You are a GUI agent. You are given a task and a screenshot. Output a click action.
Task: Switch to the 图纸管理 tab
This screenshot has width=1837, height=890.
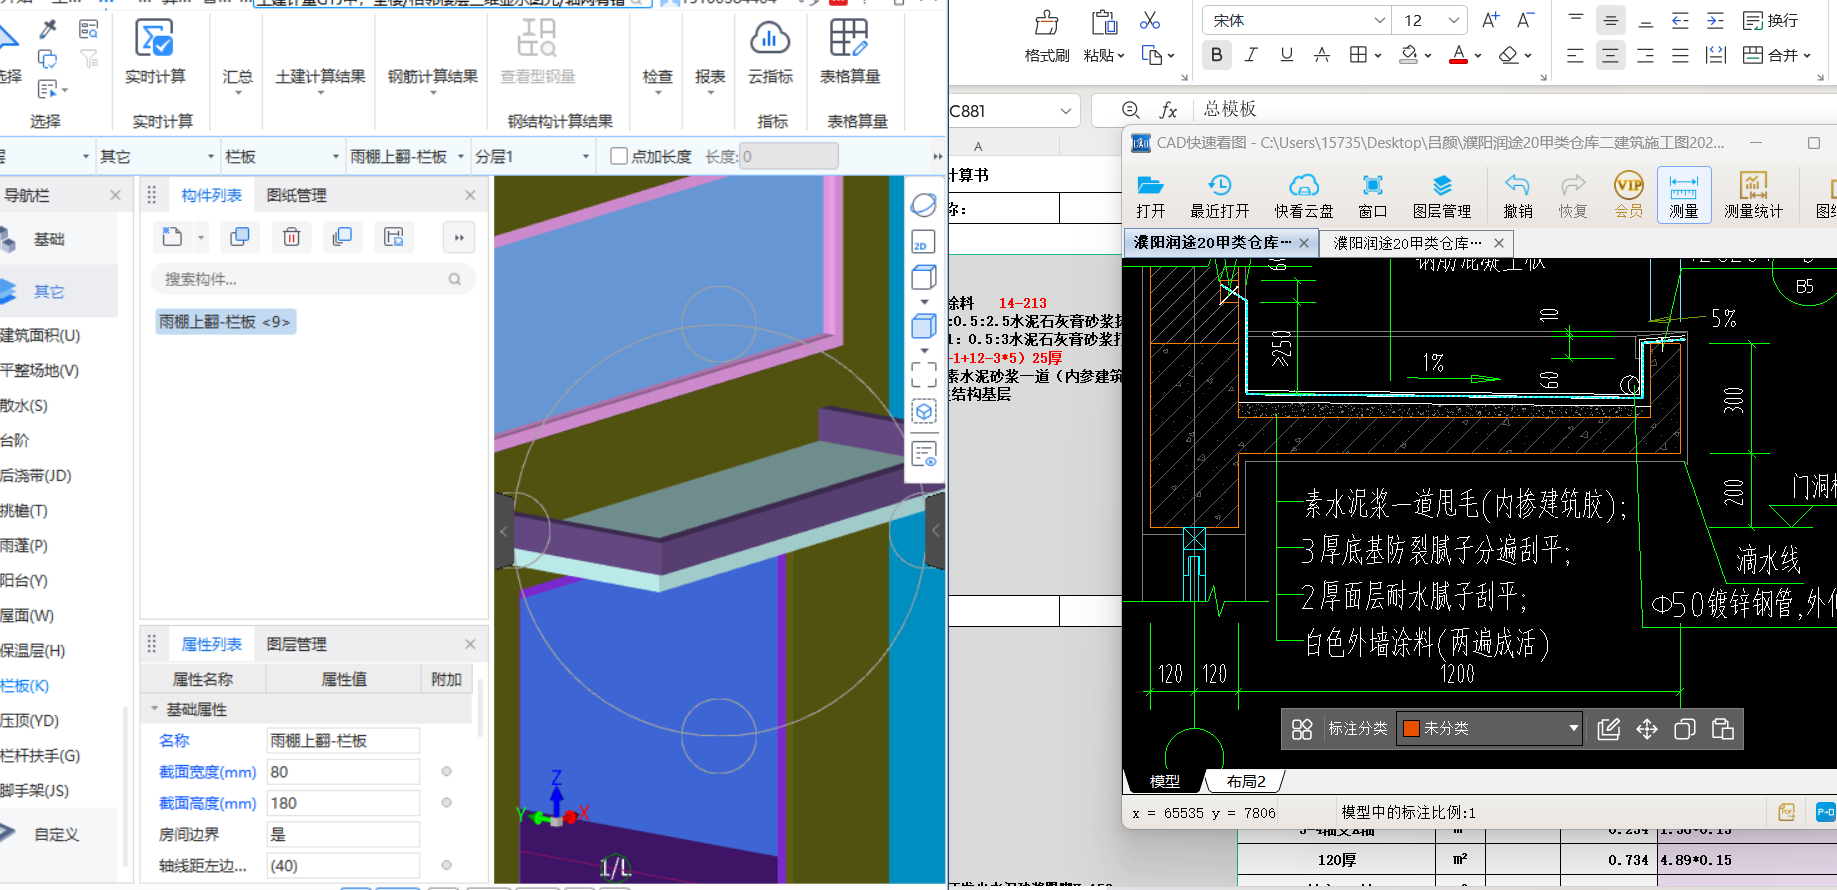(297, 195)
